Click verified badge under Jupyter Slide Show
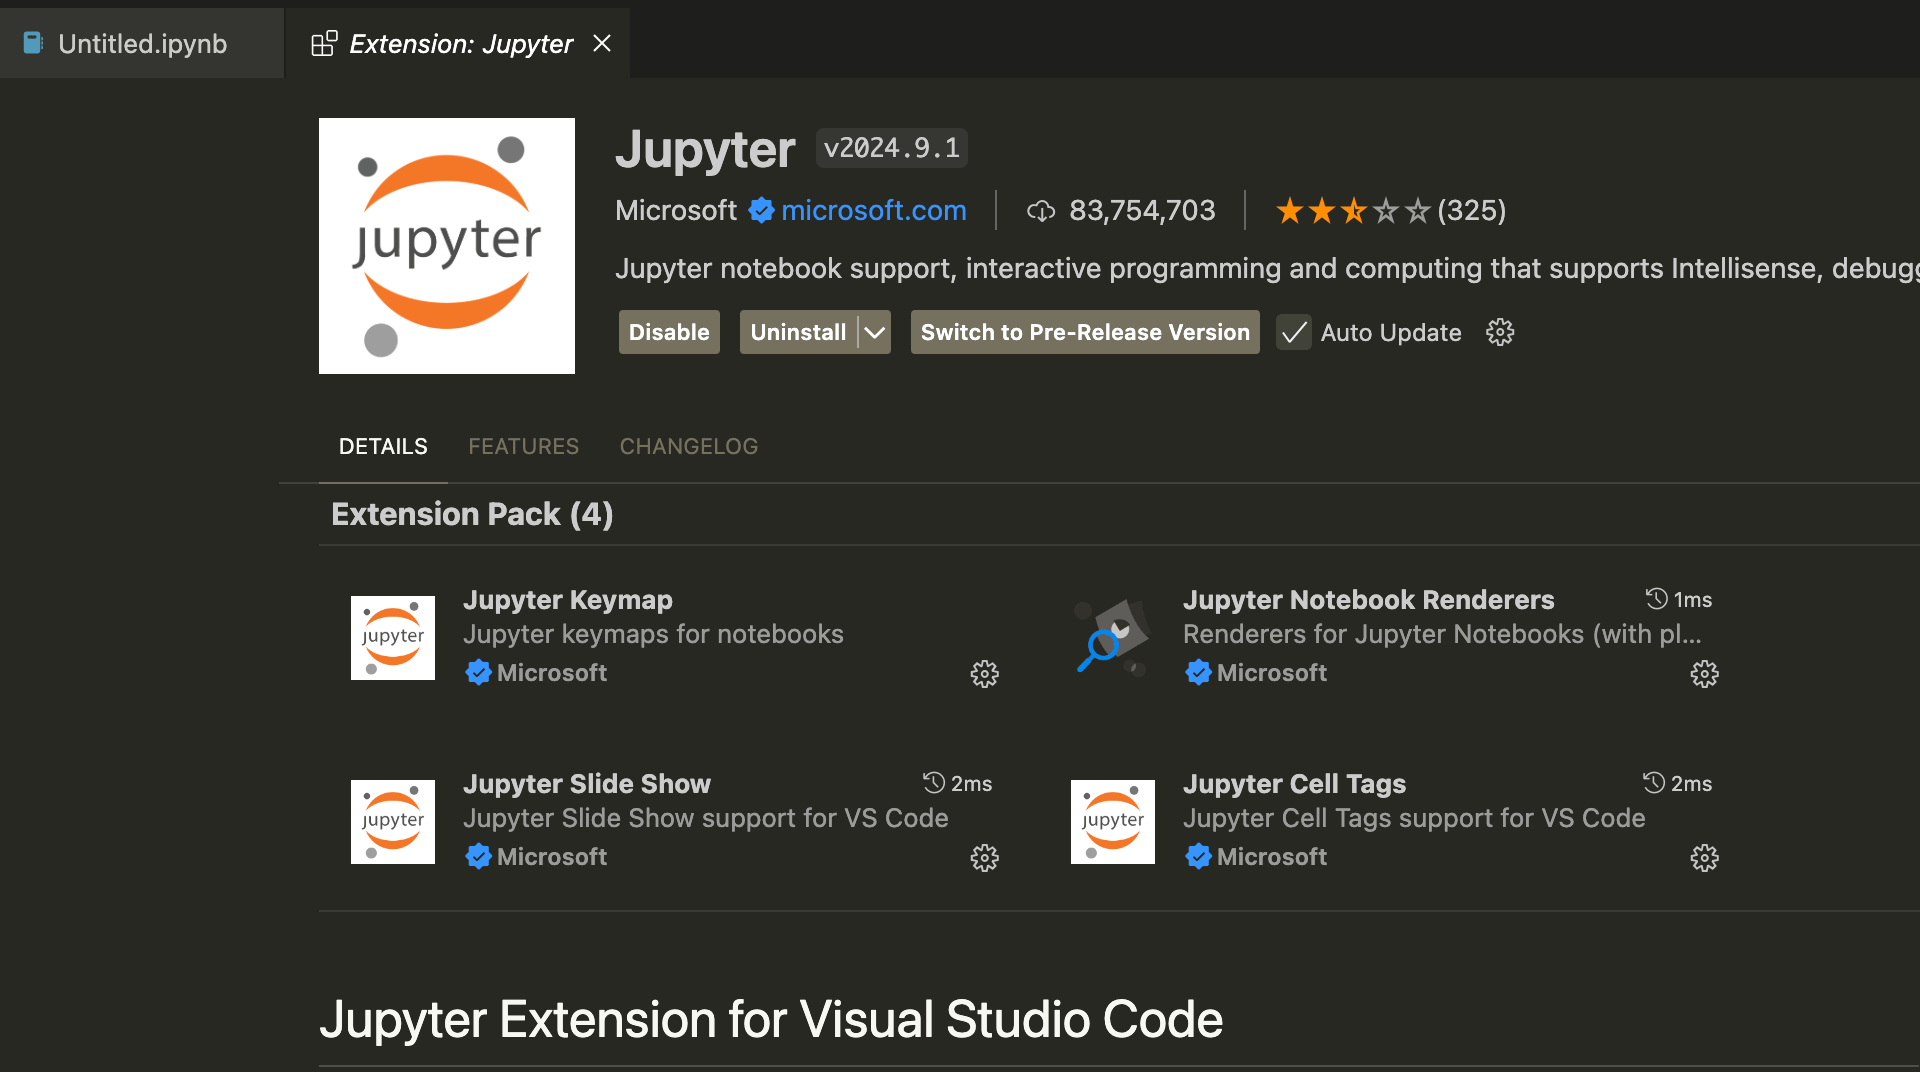Screen dimensions: 1920x1072 click(478, 856)
